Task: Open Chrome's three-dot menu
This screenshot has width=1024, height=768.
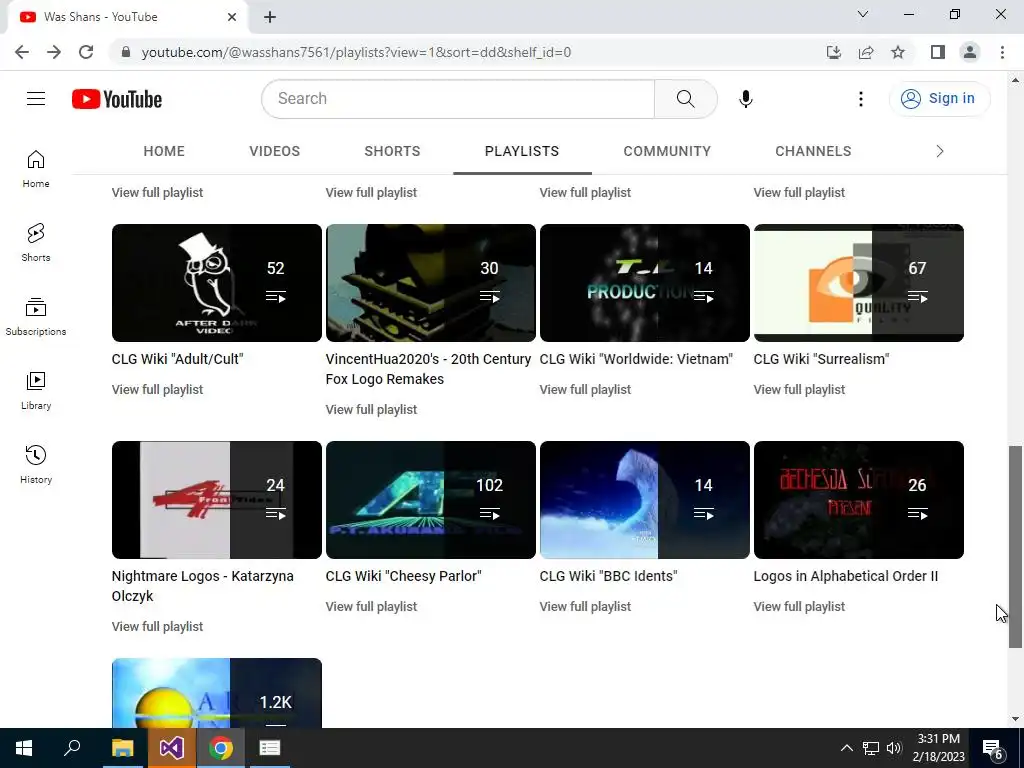Action: tap(1002, 52)
